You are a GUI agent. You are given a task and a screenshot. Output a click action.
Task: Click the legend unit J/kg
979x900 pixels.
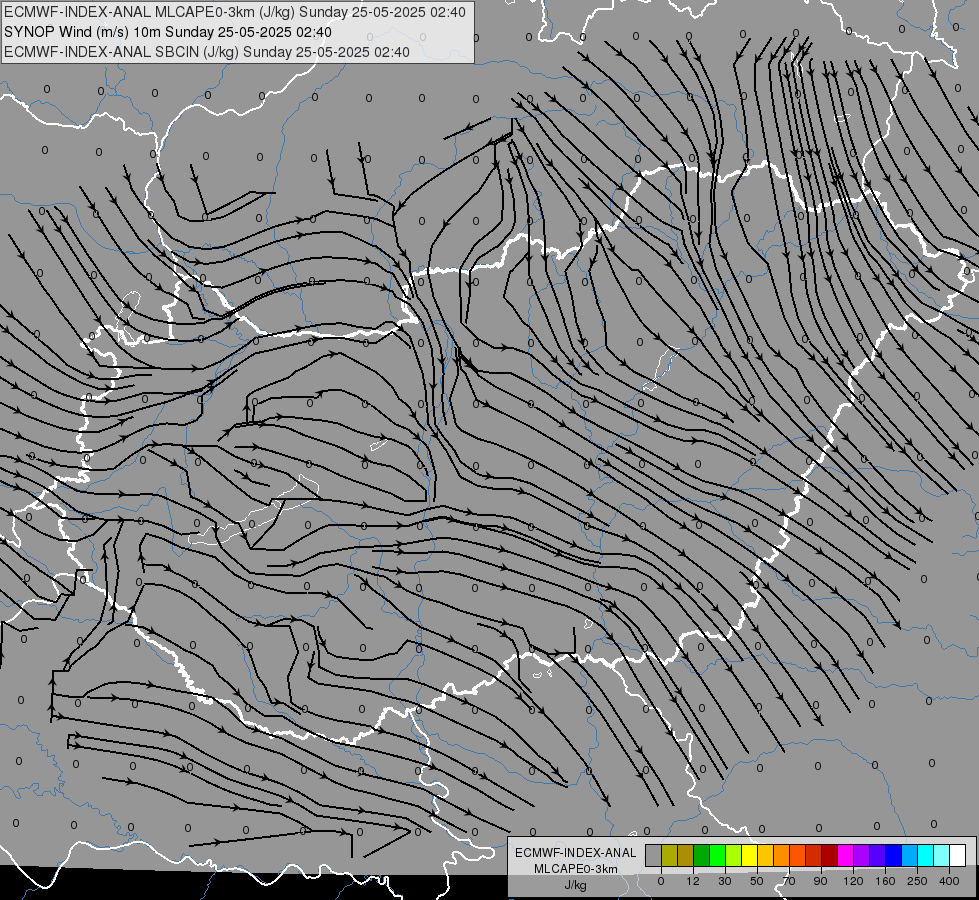click(575, 885)
